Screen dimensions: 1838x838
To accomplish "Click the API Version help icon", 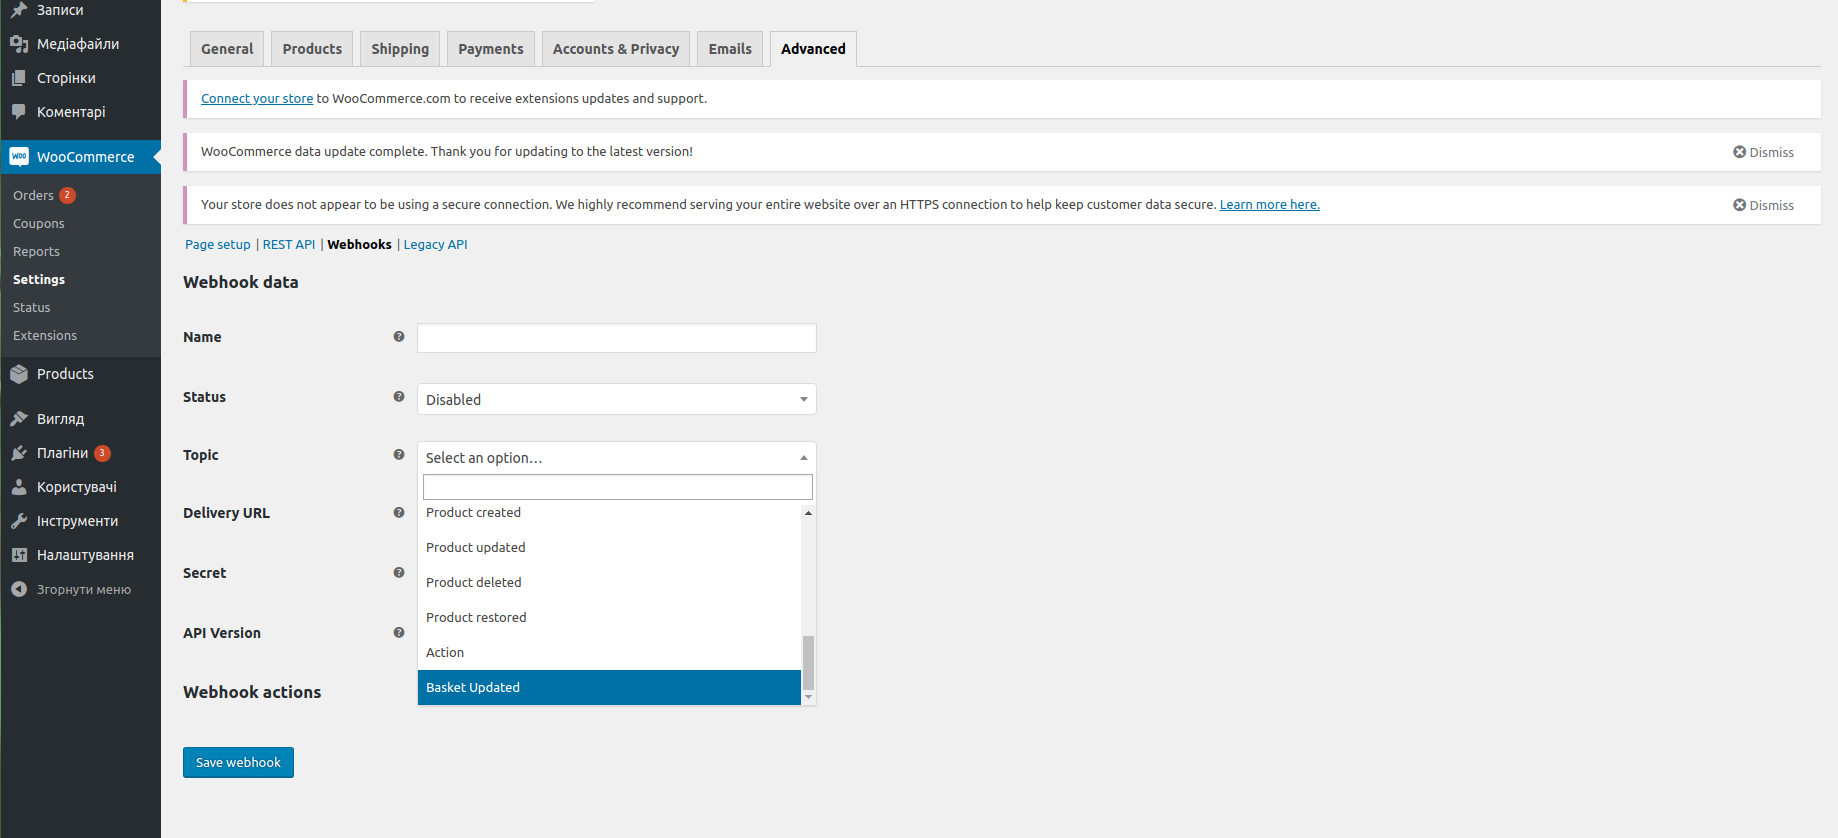I will (x=399, y=633).
